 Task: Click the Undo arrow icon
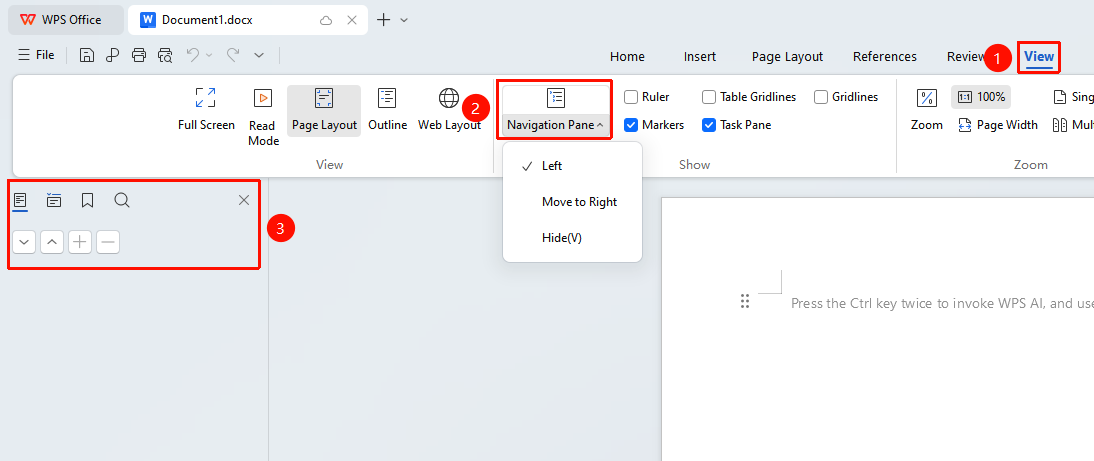click(x=193, y=54)
